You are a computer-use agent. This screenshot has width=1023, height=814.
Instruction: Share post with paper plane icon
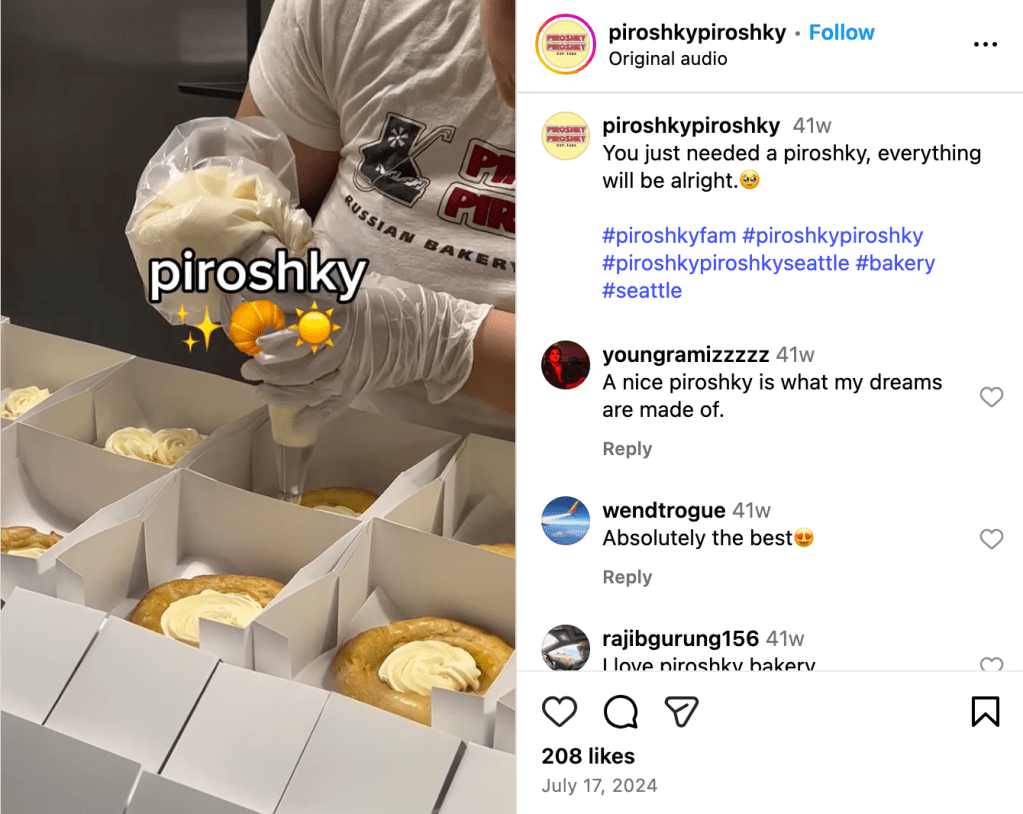(x=681, y=711)
